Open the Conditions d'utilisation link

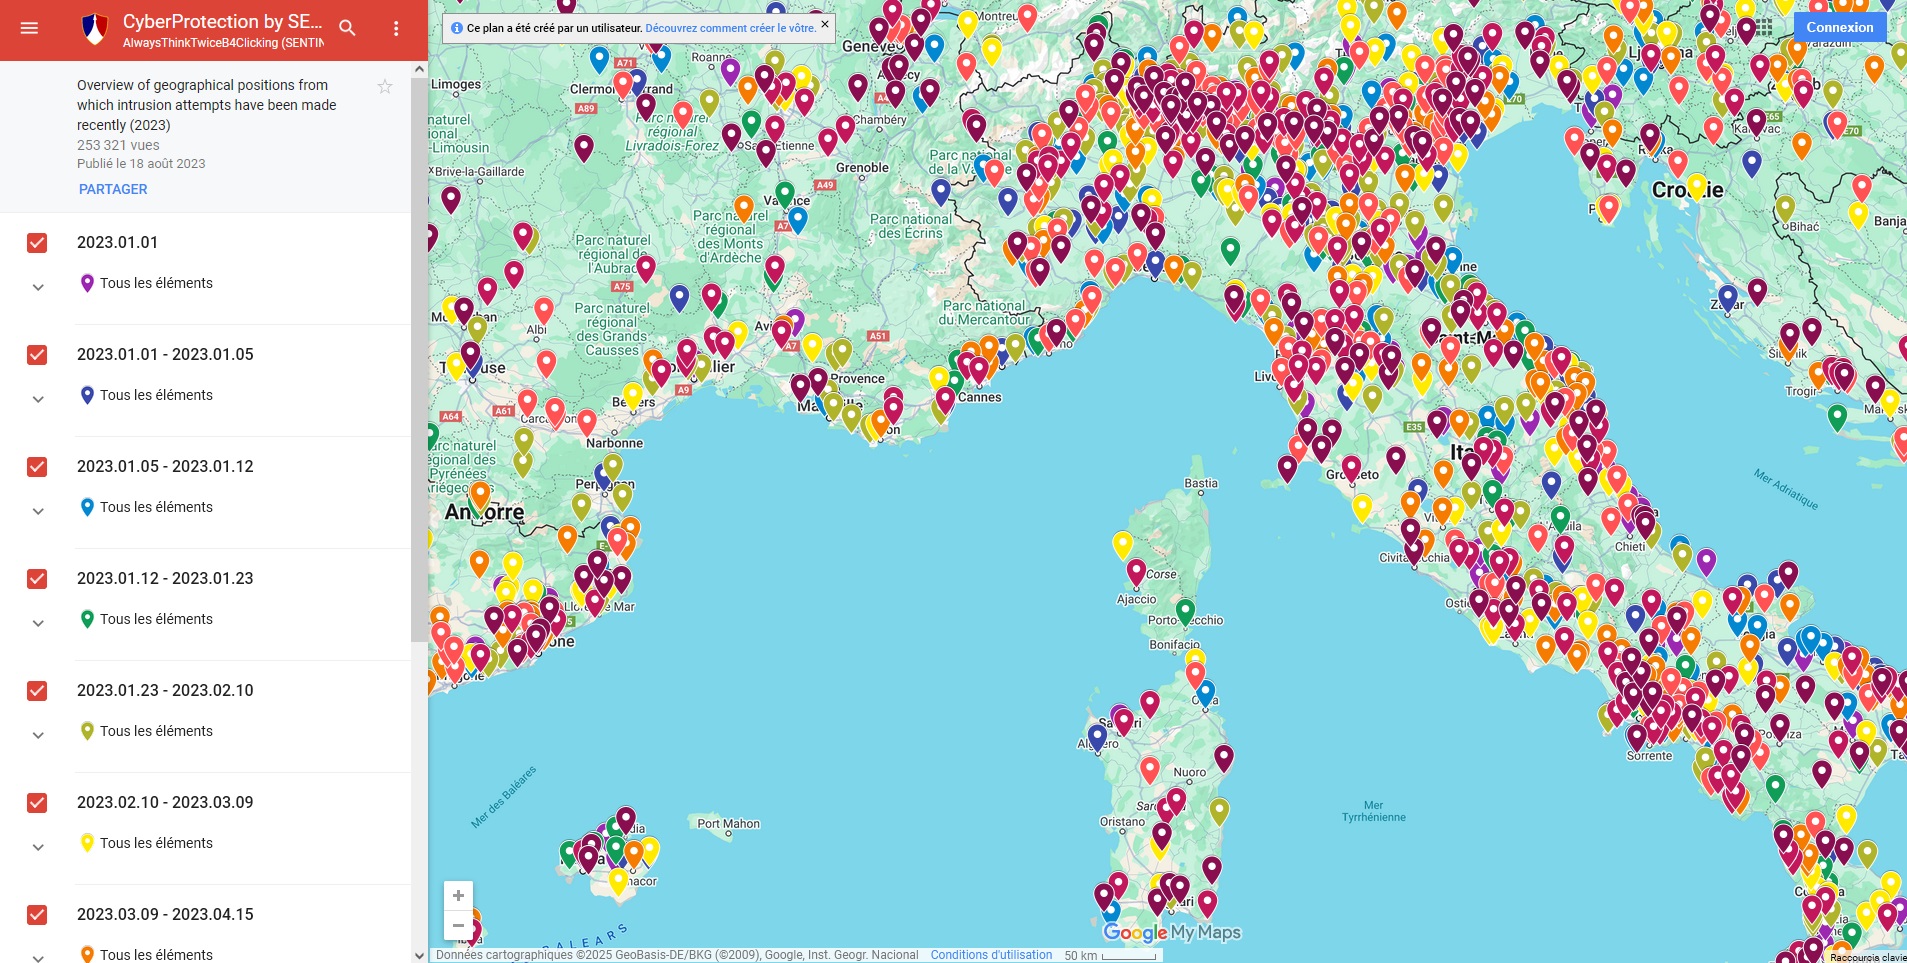(991, 955)
